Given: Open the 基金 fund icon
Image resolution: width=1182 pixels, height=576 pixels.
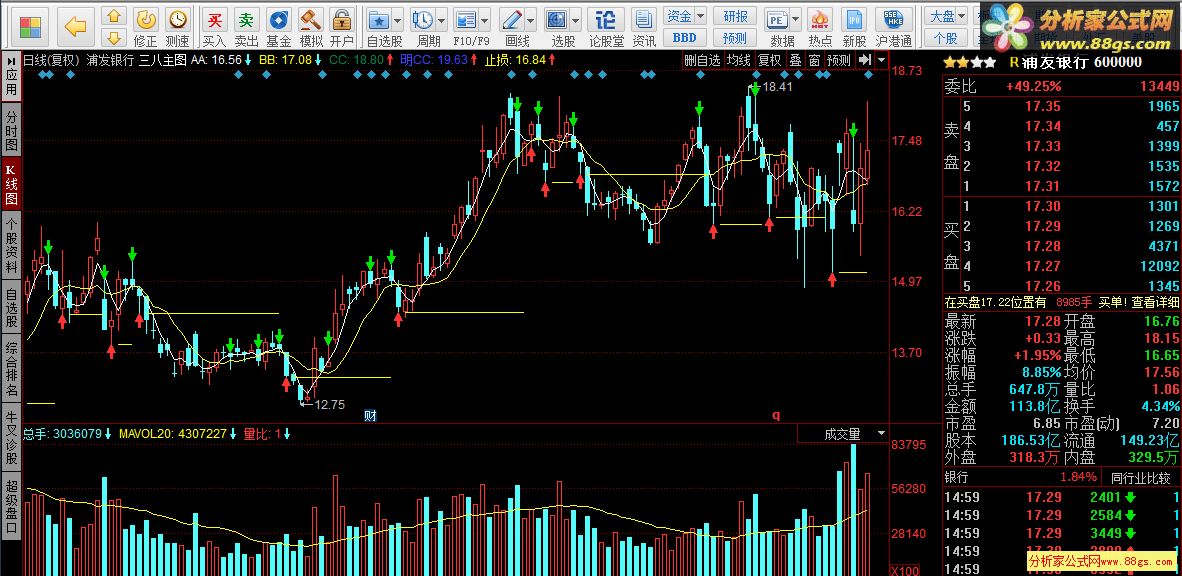Looking at the screenshot, I should [x=279, y=20].
